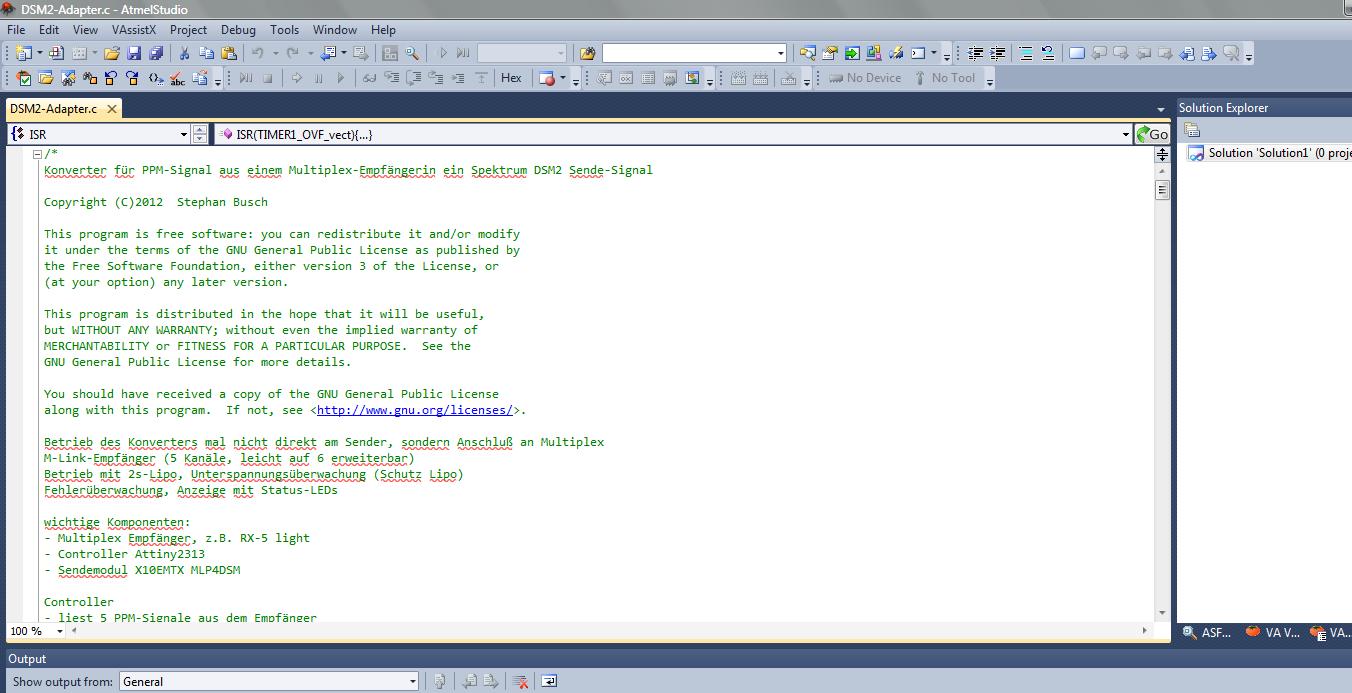This screenshot has height=693, width=1352.
Task: Click the VAssistX open file in solution icon
Action: pos(46,78)
